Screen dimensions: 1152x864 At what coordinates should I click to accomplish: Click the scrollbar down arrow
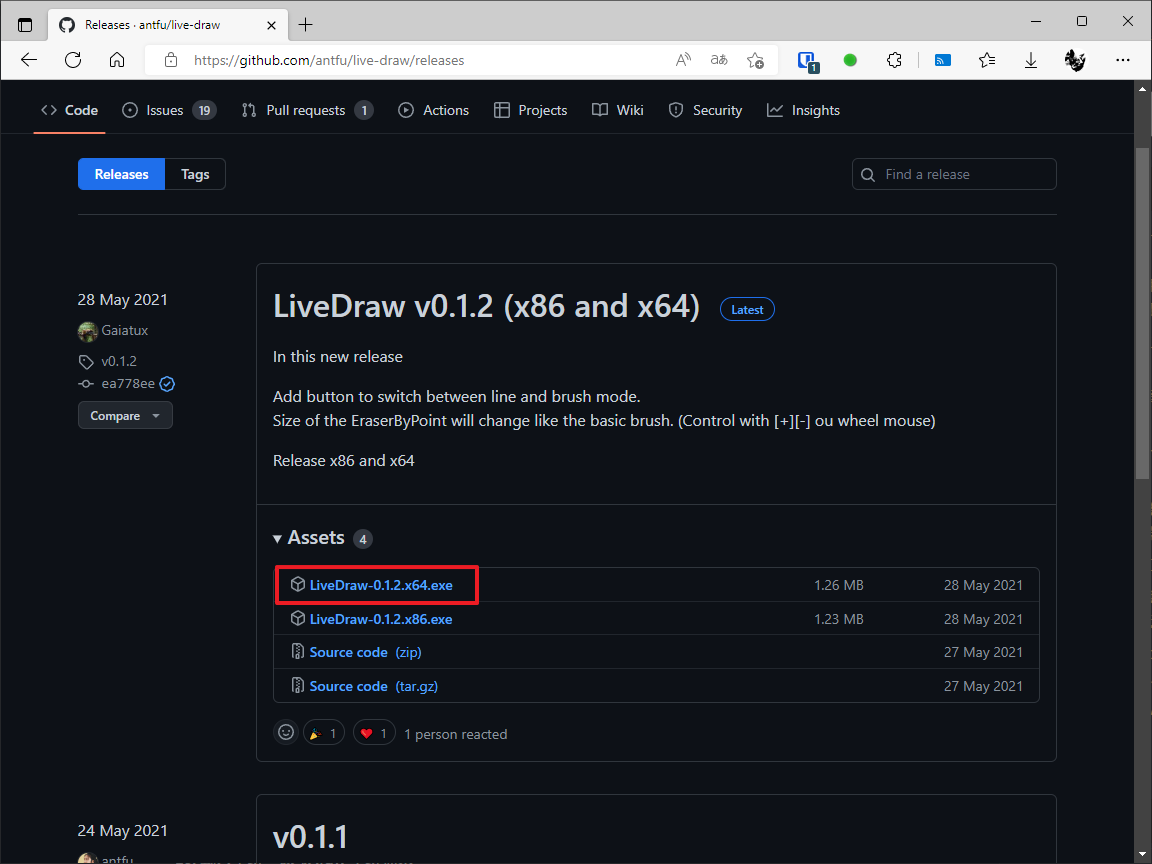(1142, 854)
